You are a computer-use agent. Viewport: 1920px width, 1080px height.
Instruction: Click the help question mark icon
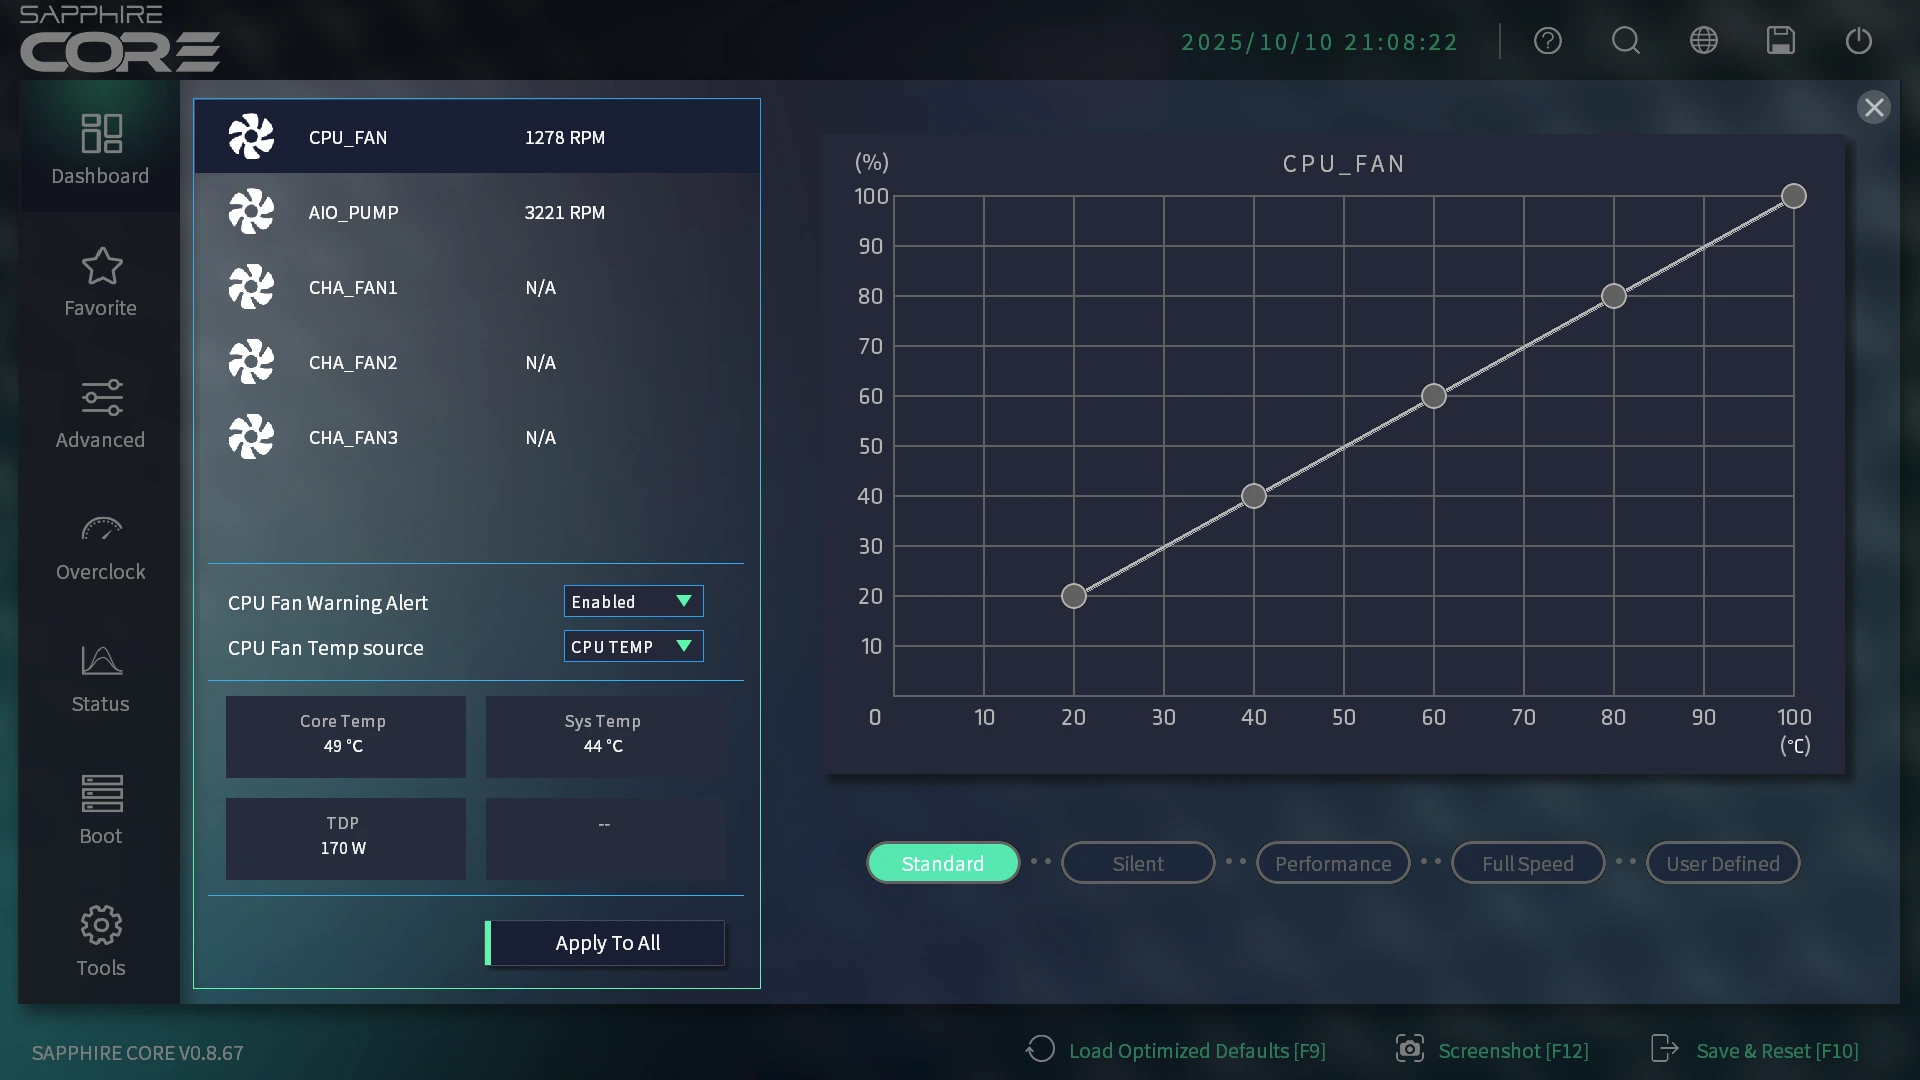pyautogui.click(x=1548, y=41)
